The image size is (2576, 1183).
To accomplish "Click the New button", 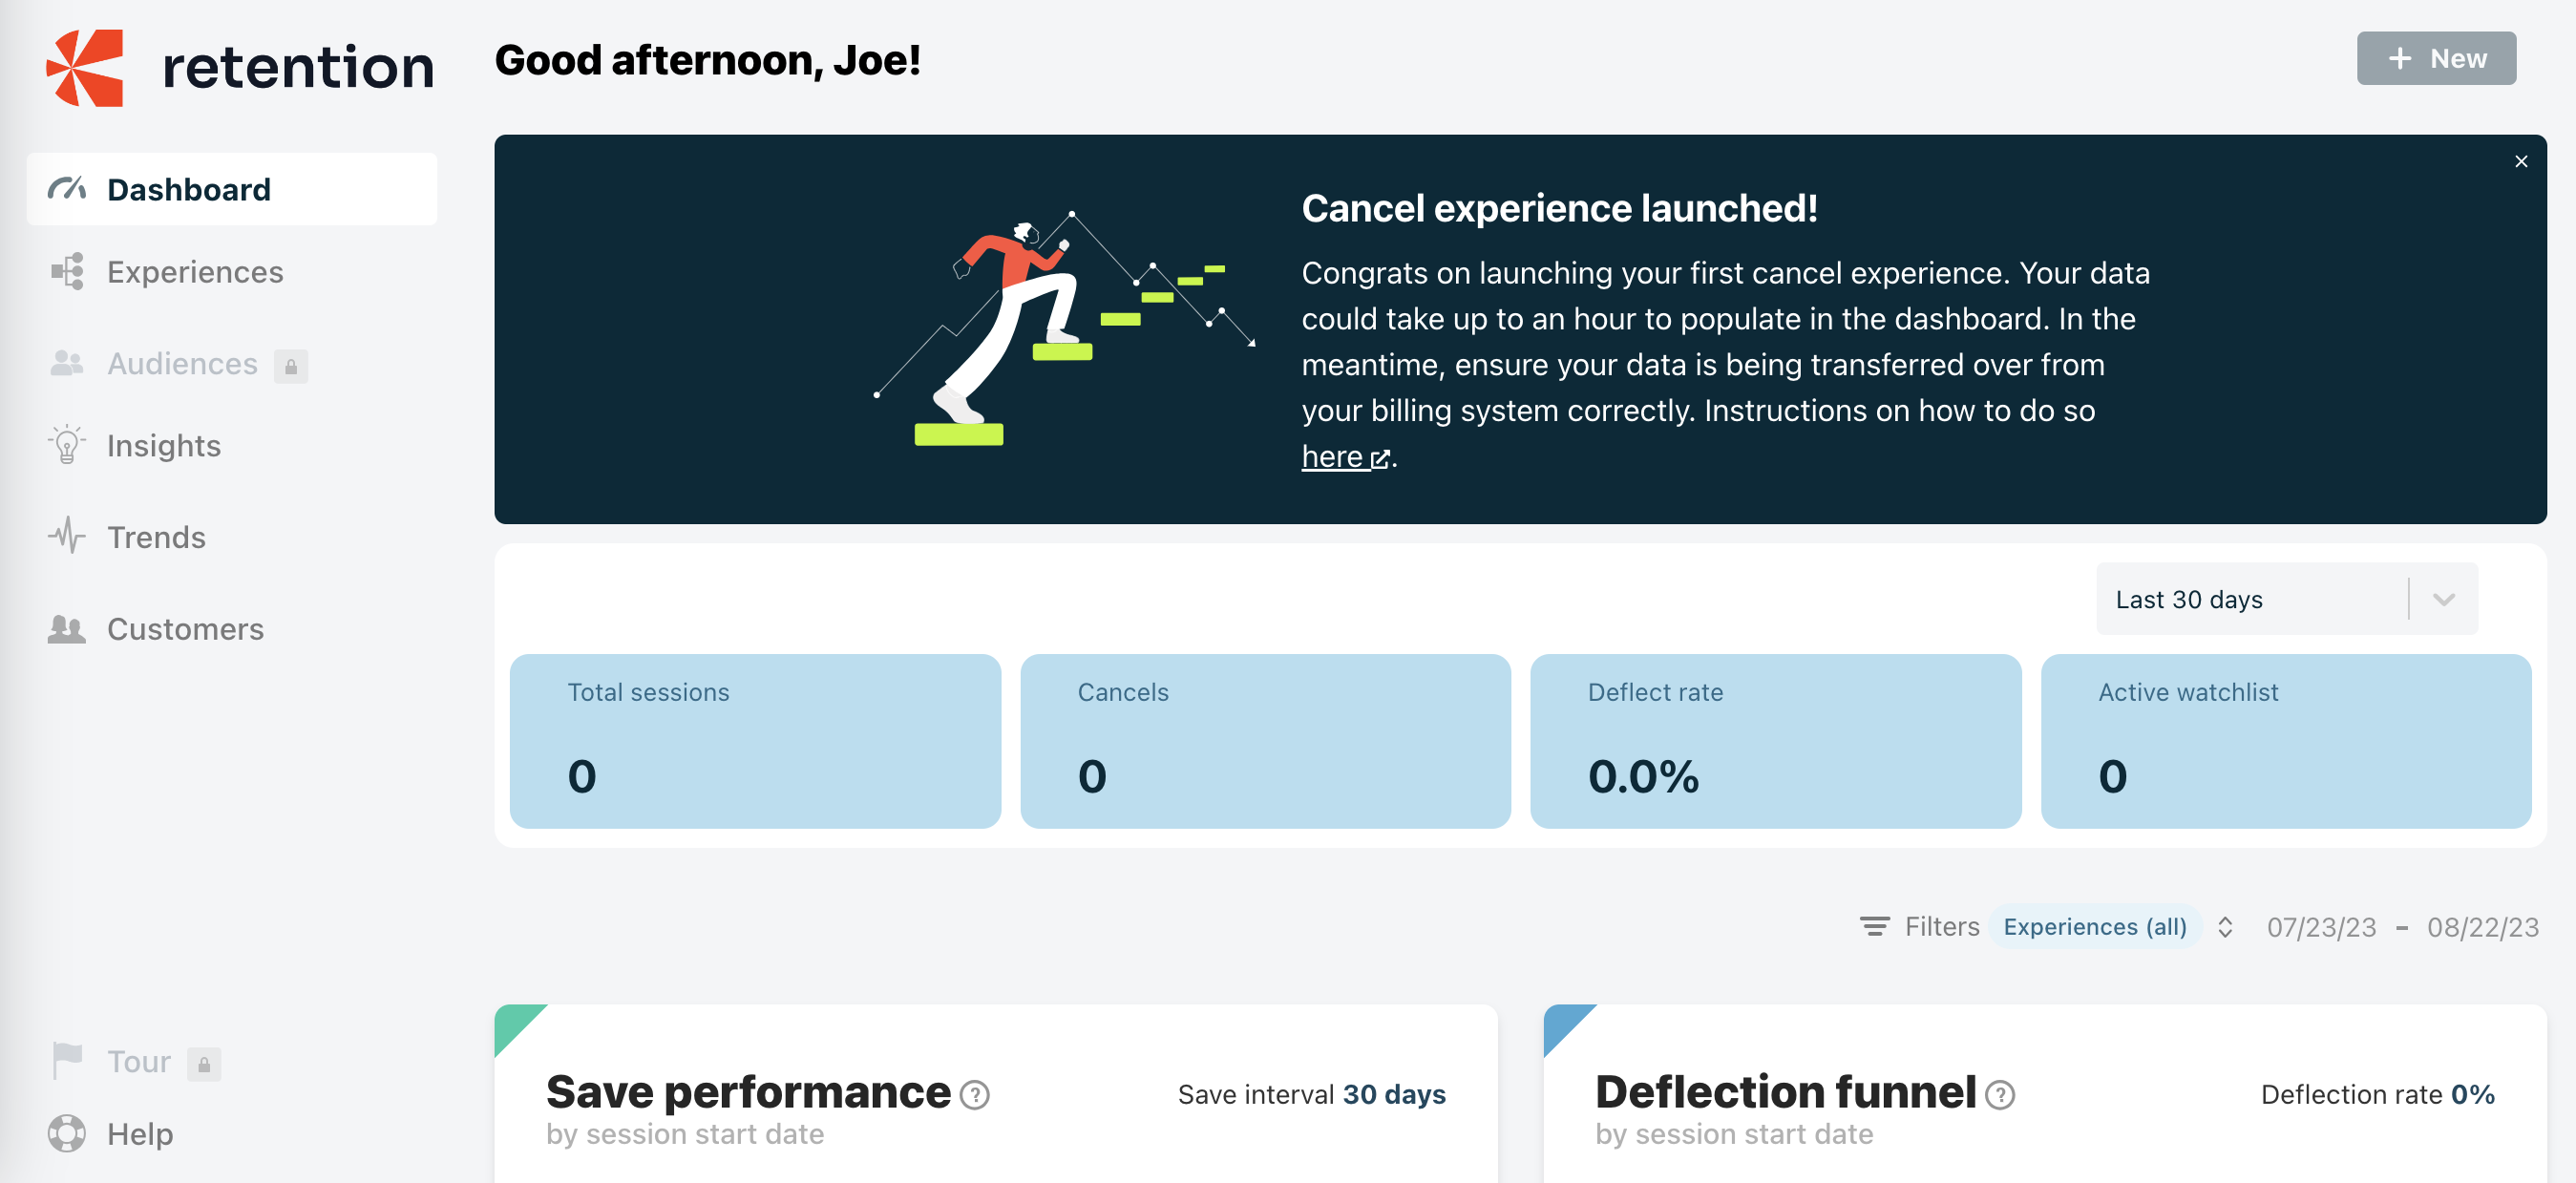I will pos(2436,58).
